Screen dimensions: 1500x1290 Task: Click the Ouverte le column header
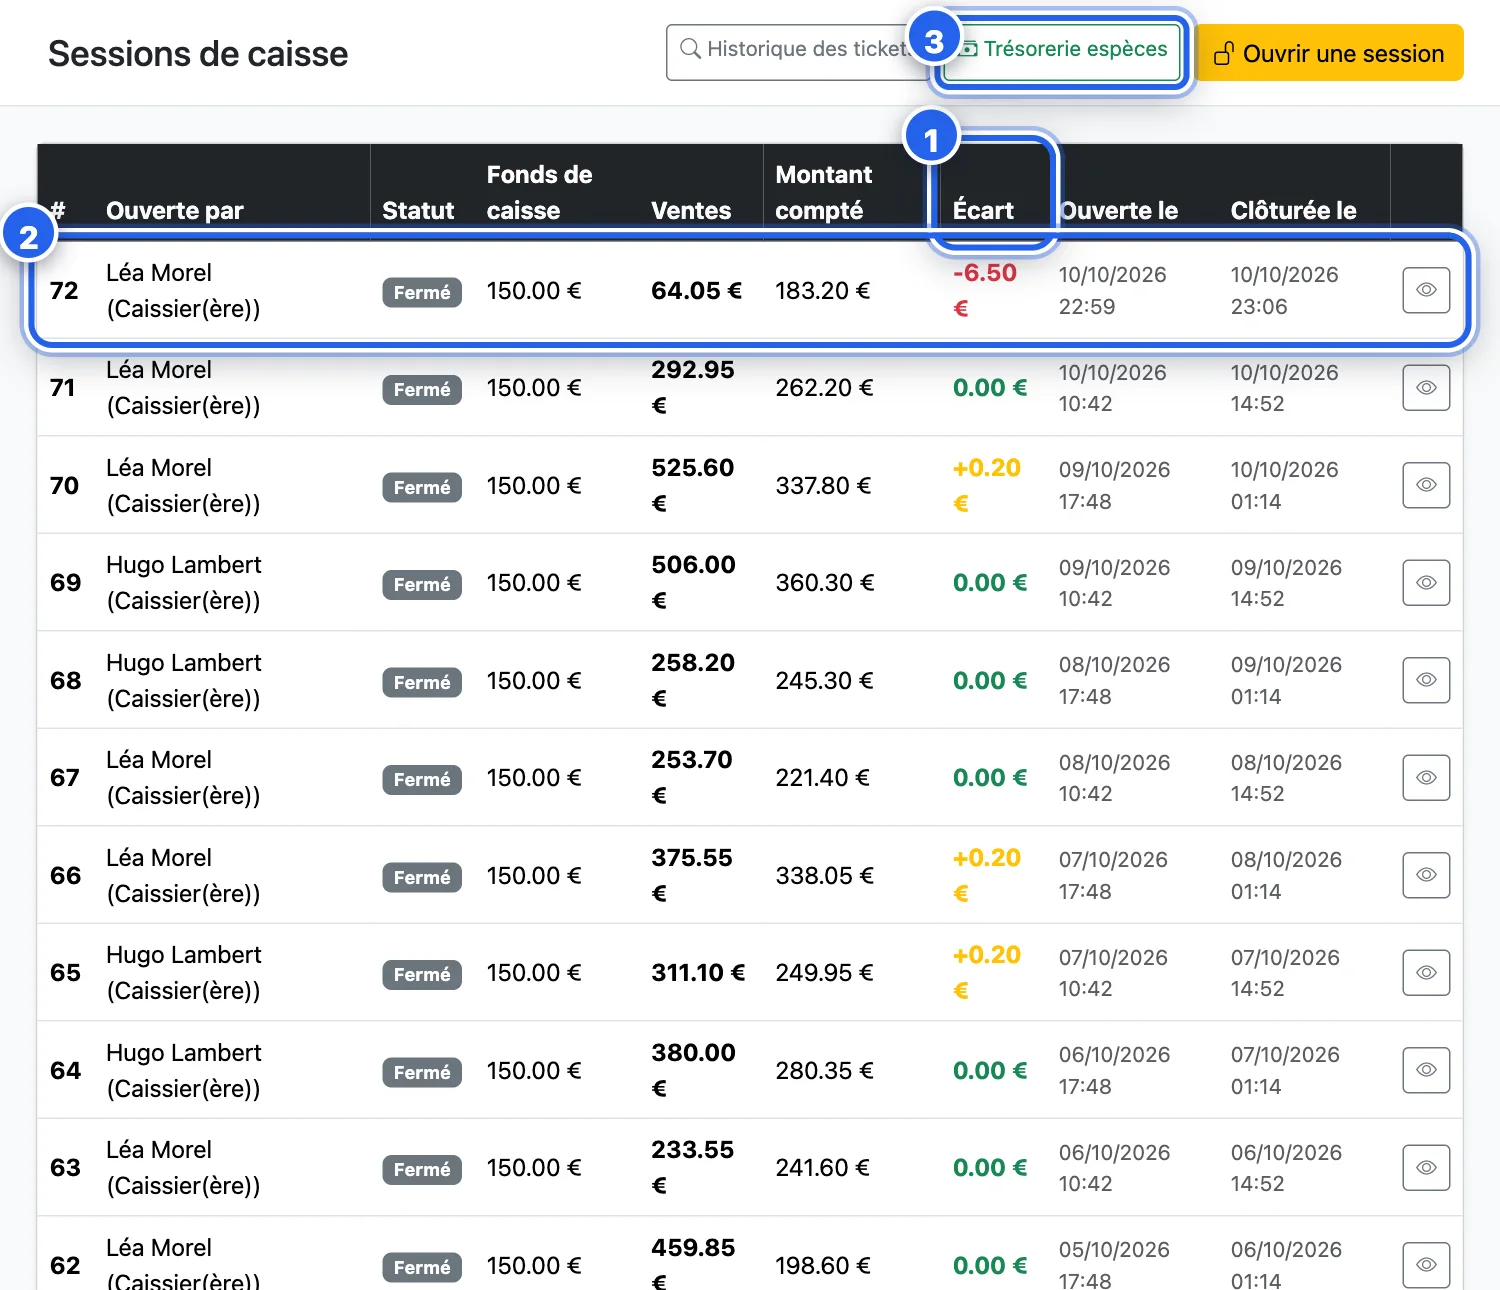pyautogui.click(x=1119, y=210)
